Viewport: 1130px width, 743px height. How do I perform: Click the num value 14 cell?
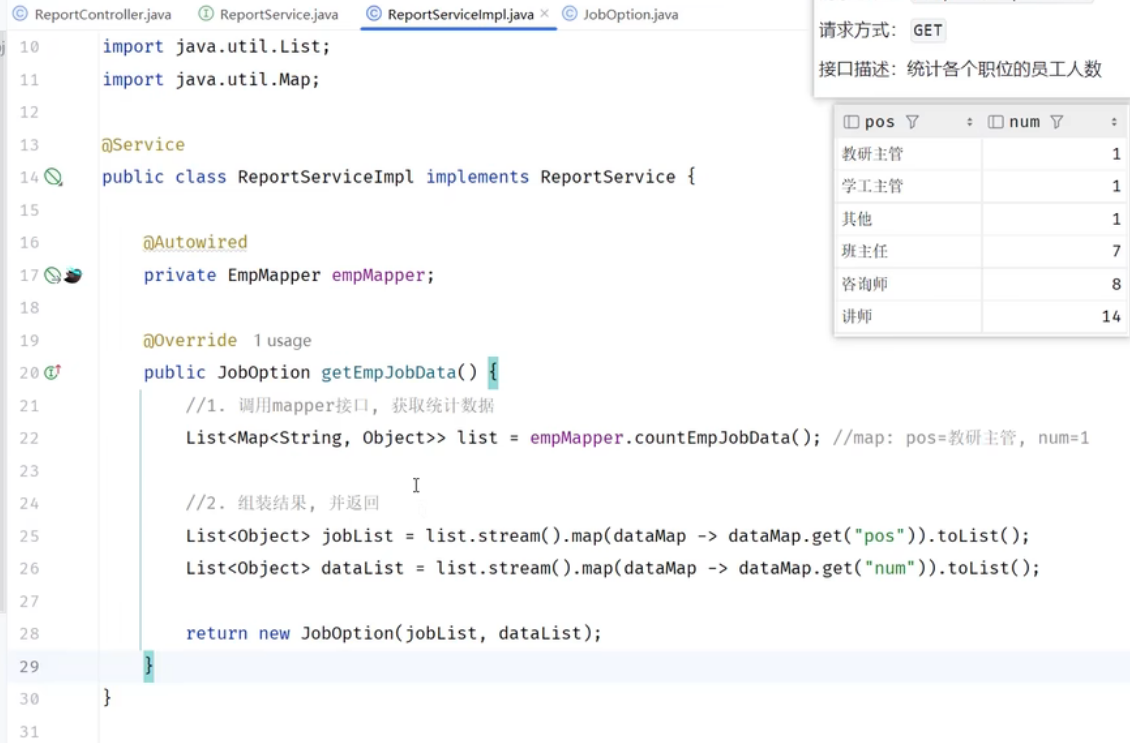coord(1054,316)
